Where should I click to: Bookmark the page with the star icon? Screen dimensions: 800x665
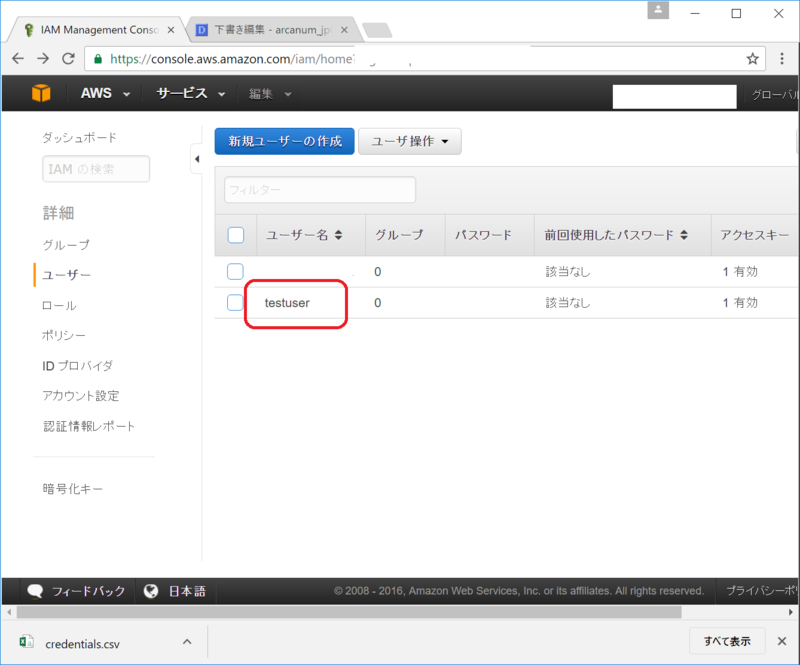(x=752, y=58)
